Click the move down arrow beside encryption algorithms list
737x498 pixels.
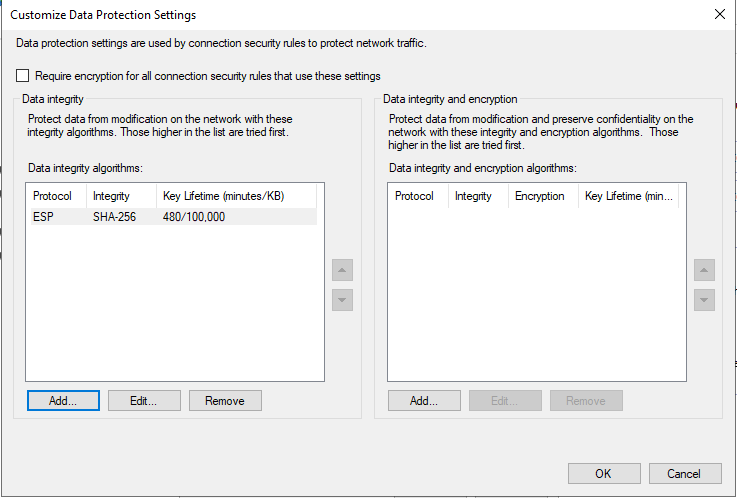(704, 299)
